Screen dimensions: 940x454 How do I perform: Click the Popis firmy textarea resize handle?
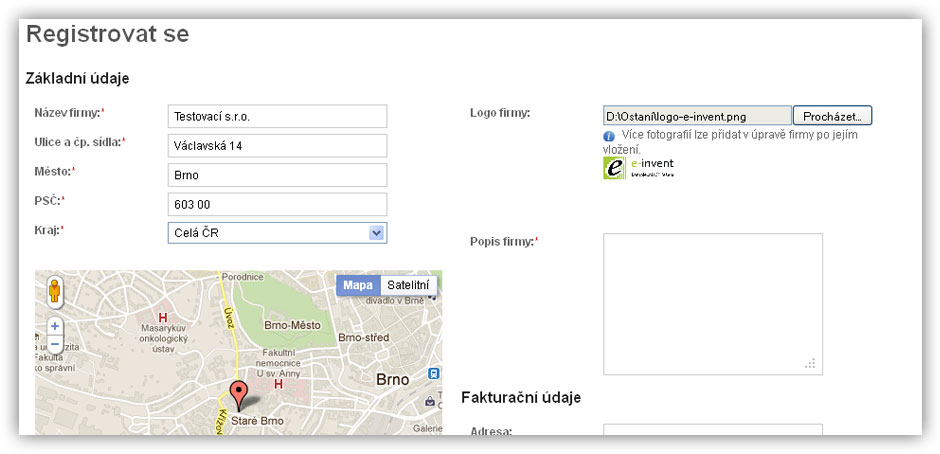811,364
